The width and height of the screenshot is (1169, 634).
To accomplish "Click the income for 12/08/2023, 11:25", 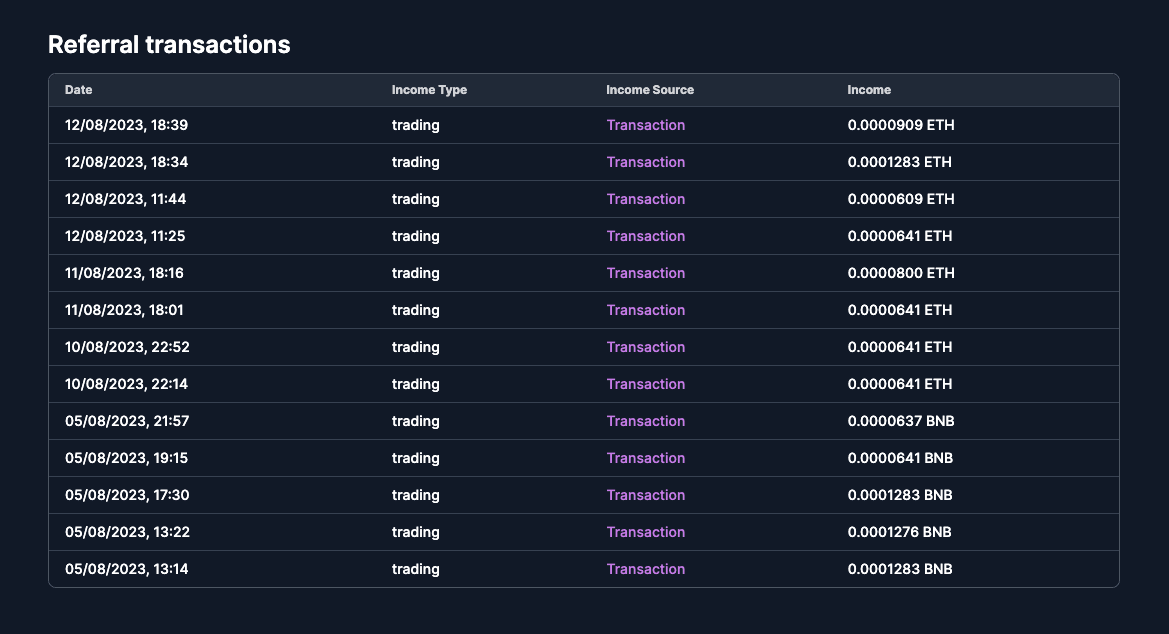I will point(900,236).
